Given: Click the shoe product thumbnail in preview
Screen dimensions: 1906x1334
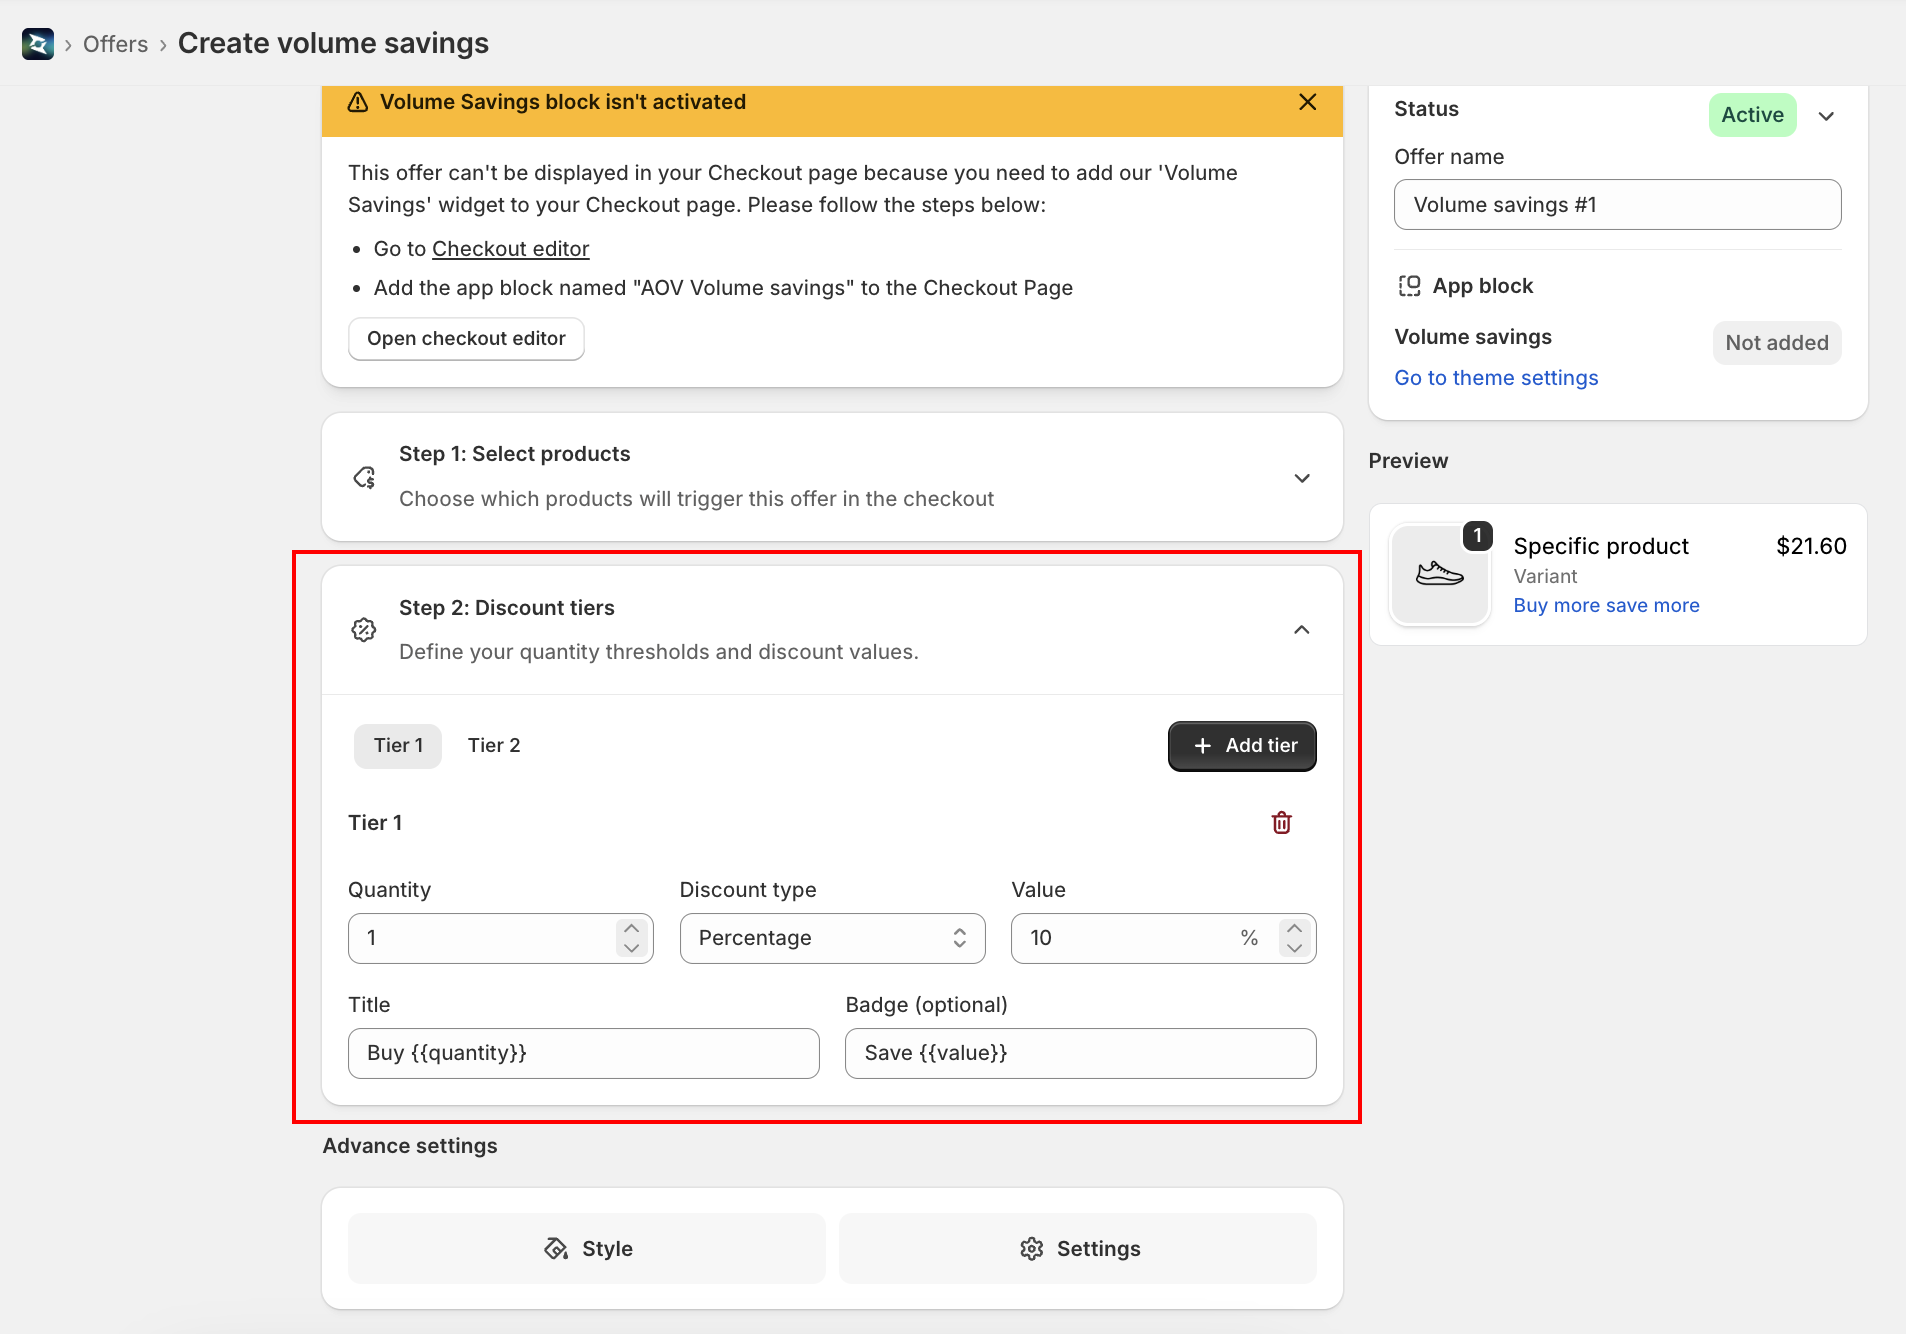Looking at the screenshot, I should 1440,575.
